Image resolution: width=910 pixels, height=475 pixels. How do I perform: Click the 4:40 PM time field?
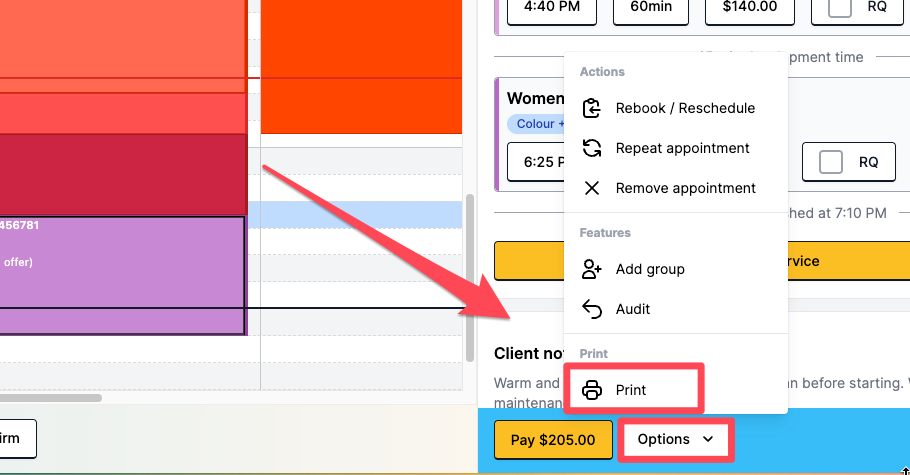[x=552, y=8]
